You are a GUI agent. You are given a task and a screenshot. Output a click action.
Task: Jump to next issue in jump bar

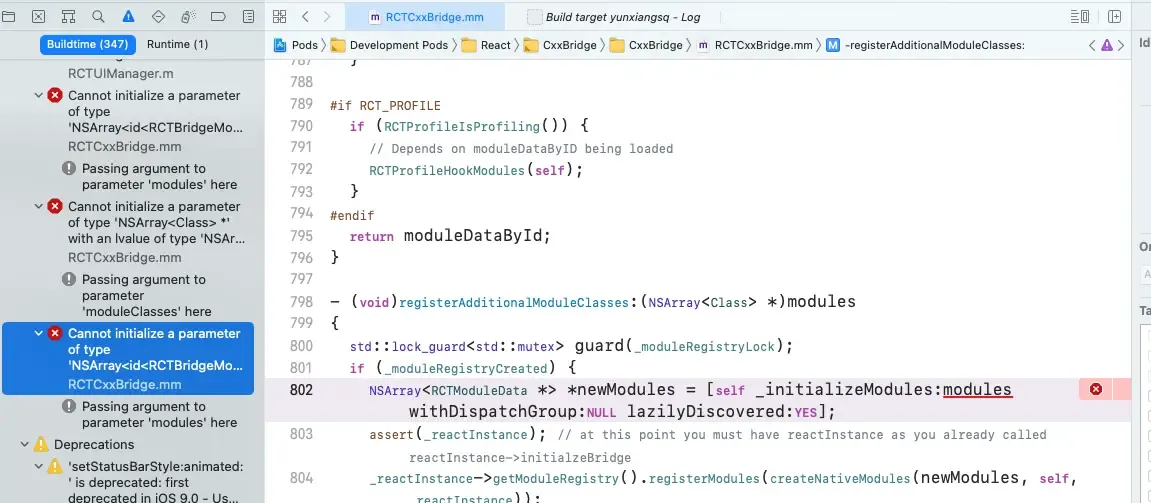1121,45
